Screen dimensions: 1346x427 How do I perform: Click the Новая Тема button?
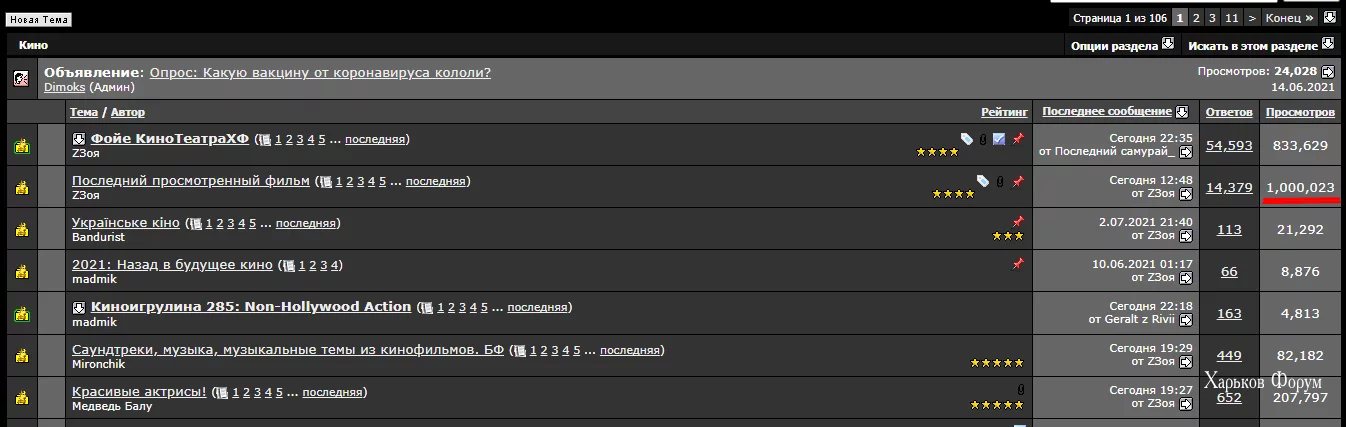[x=39, y=19]
